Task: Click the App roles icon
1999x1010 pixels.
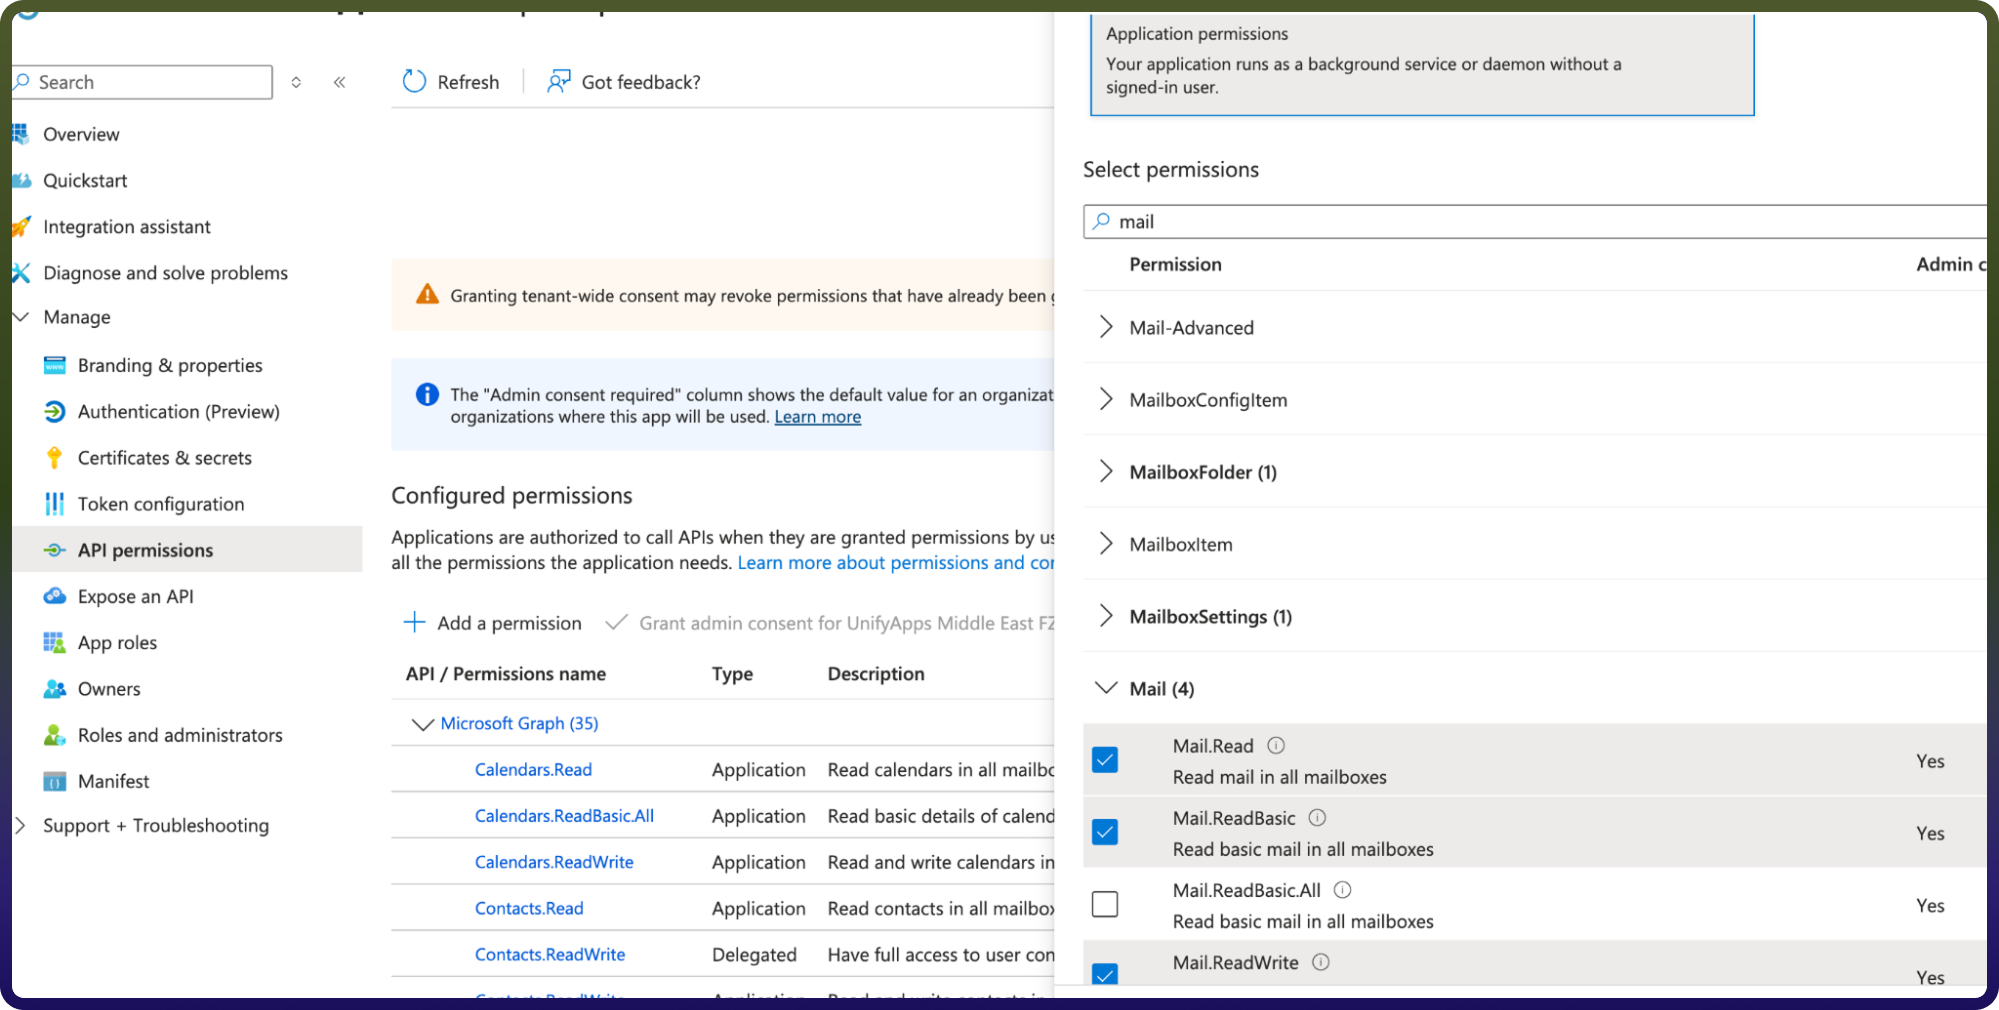Action: (55, 642)
